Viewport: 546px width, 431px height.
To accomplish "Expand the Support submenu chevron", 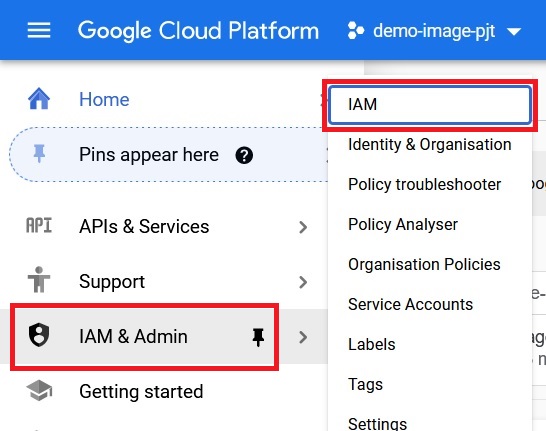I will click(x=303, y=282).
